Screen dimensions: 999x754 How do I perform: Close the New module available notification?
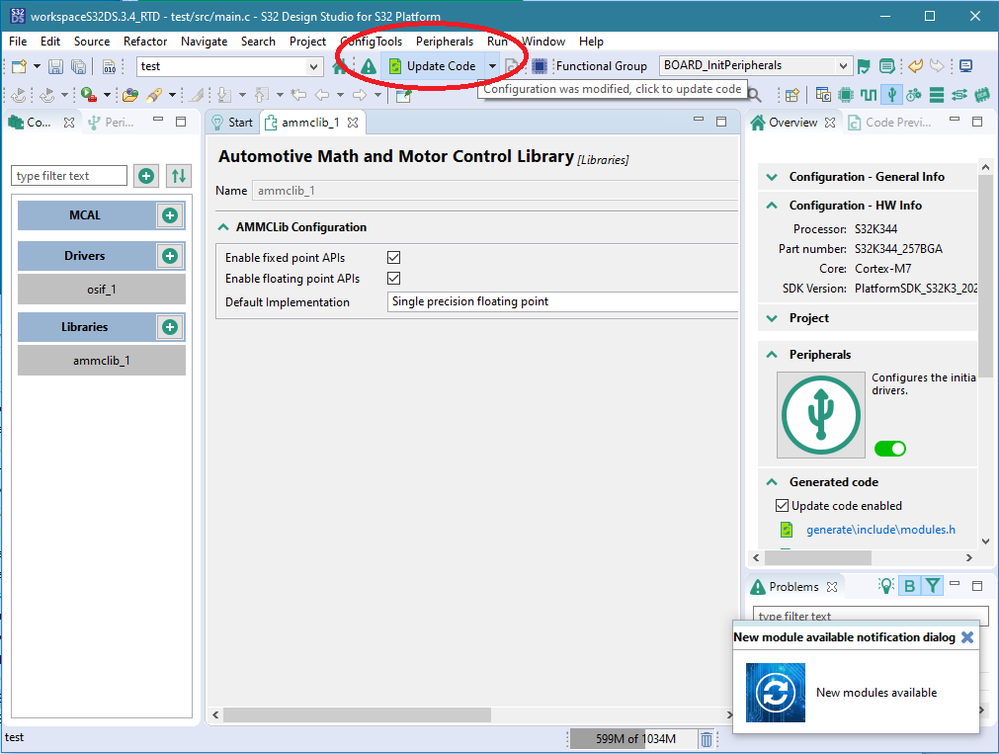coord(967,637)
